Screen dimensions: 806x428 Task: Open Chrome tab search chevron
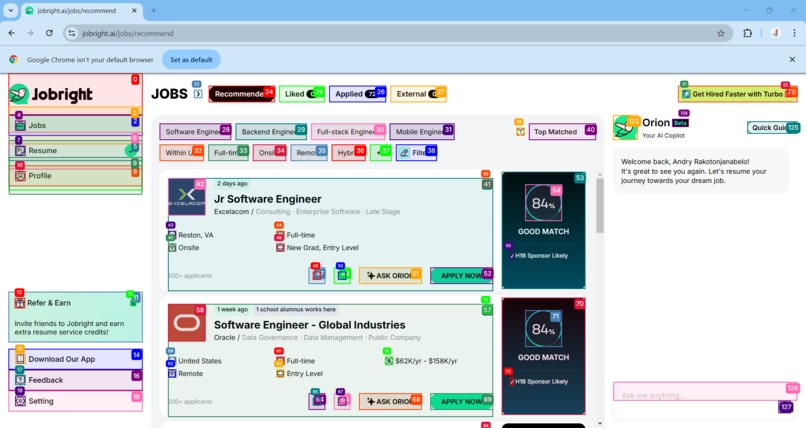(10, 10)
